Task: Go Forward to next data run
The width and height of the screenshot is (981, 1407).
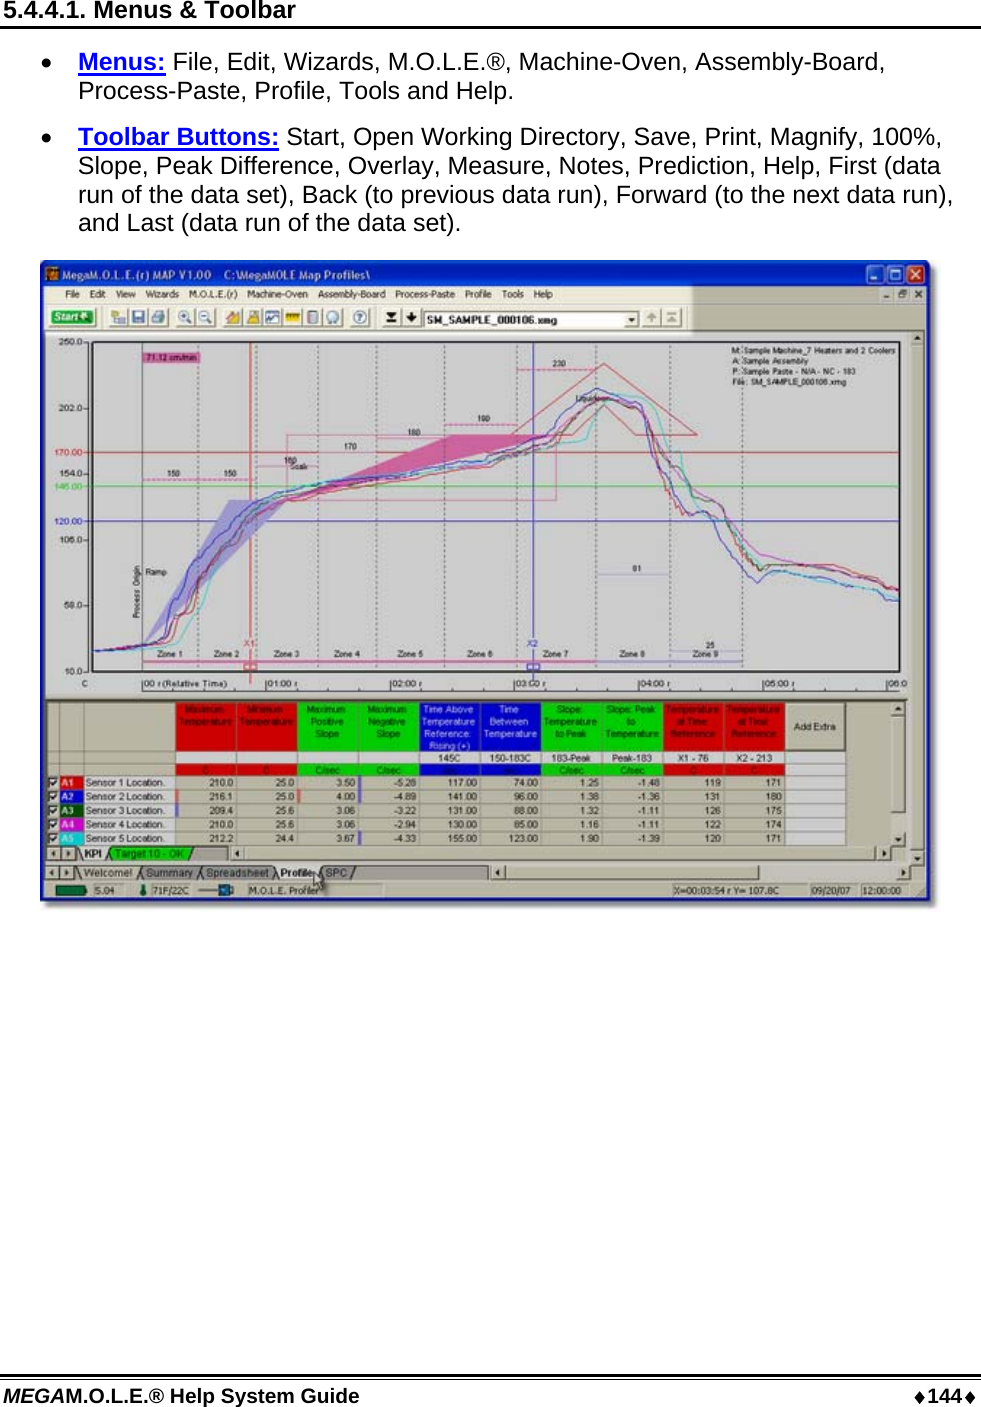Action: pyautogui.click(x=651, y=317)
